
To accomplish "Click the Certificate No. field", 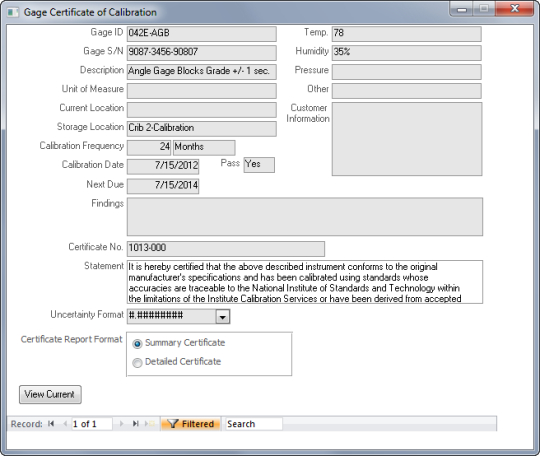I will pos(226,249).
